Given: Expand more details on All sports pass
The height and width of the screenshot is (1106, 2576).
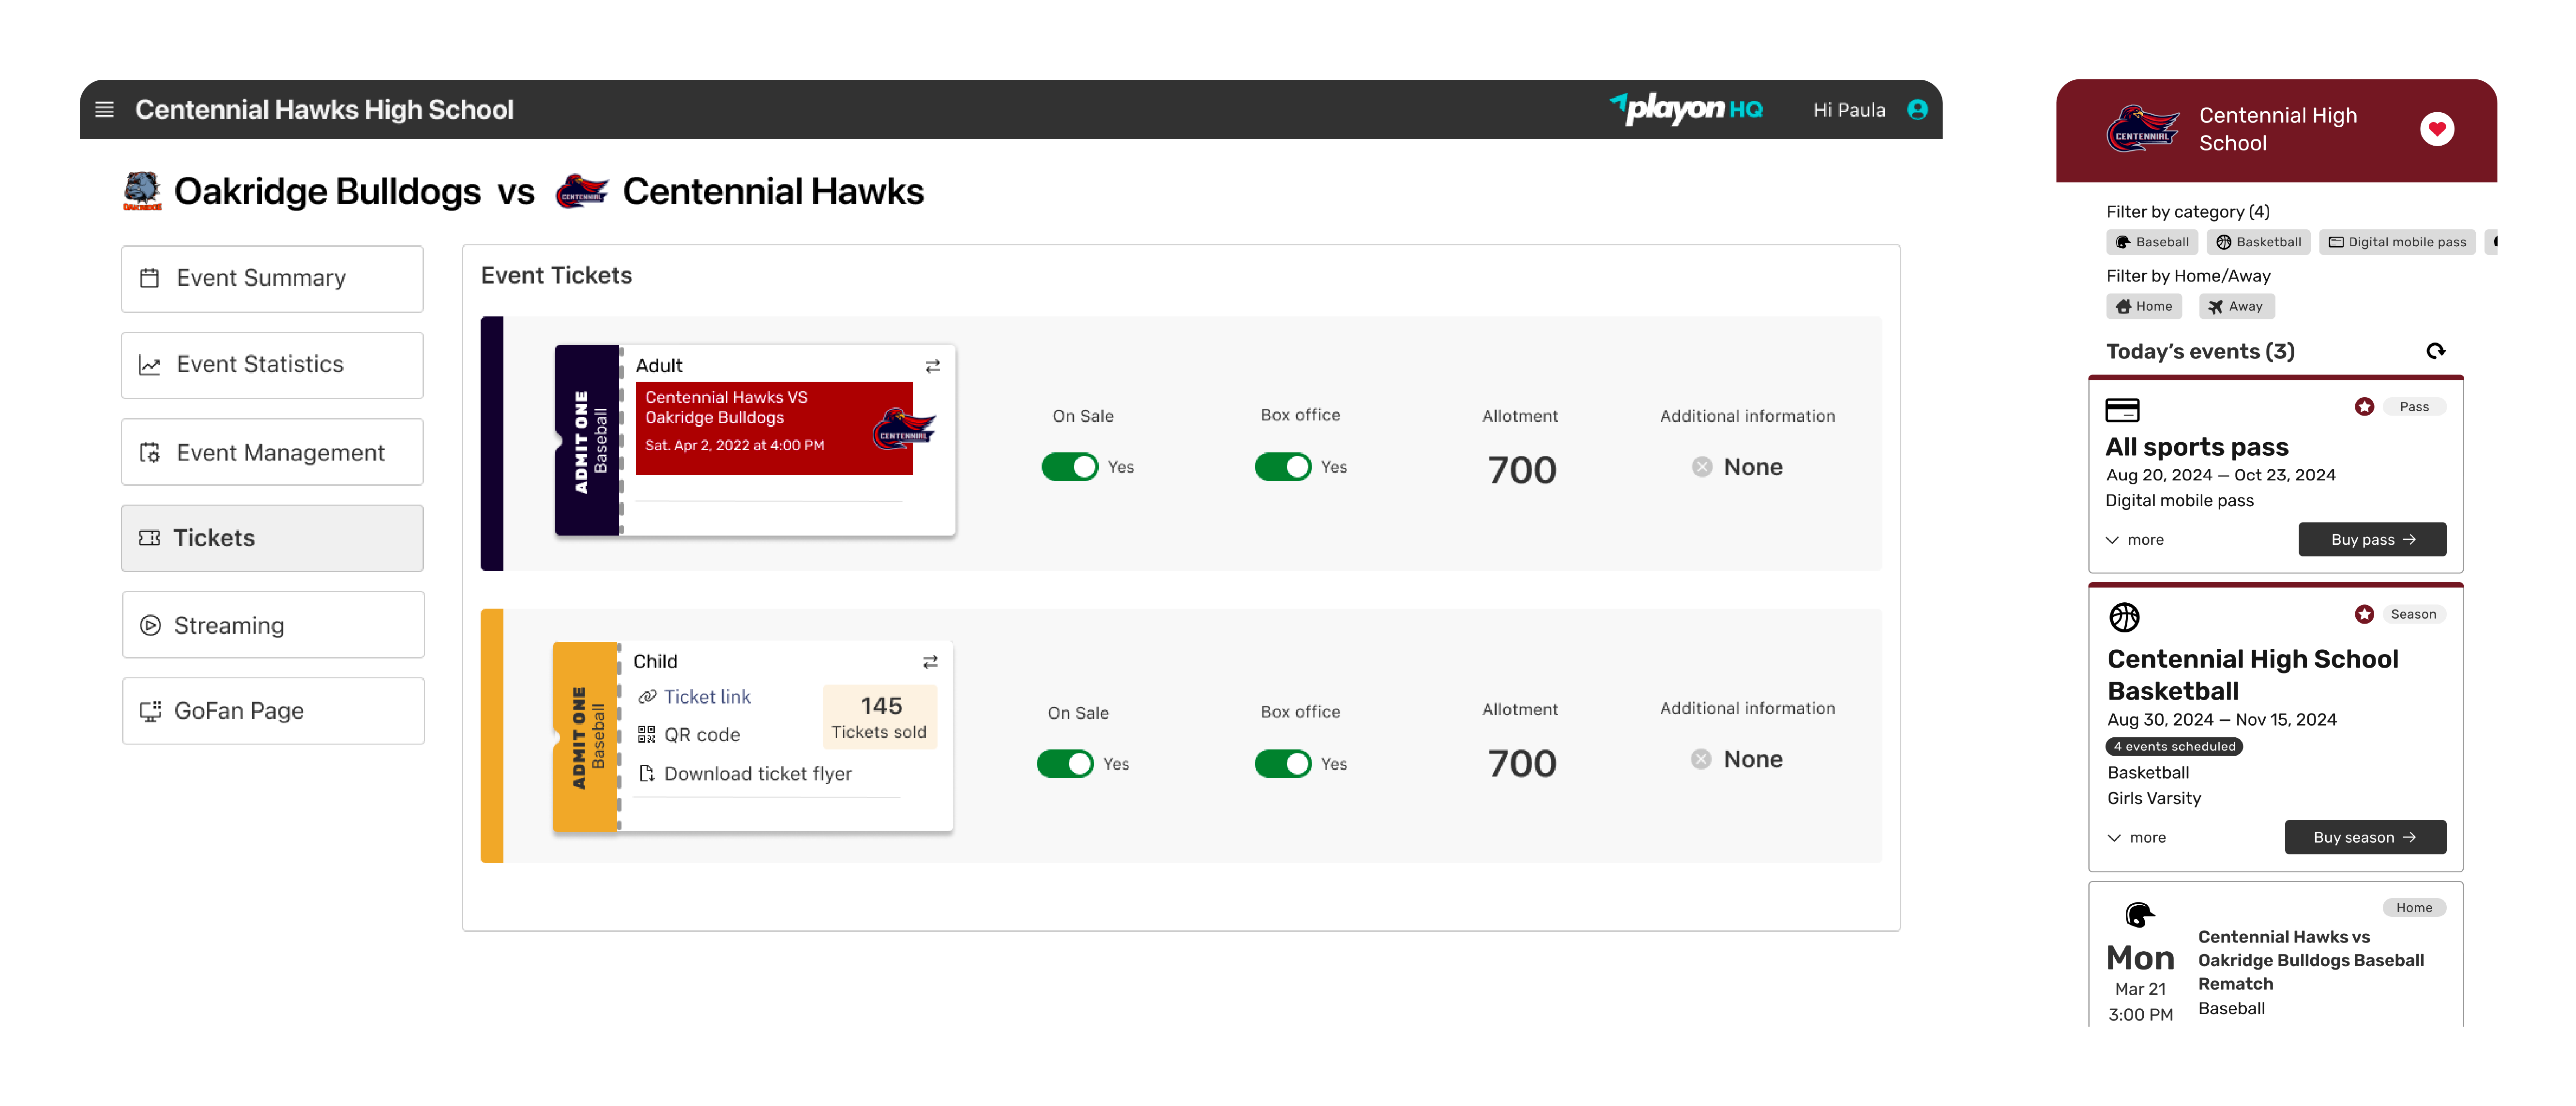Looking at the screenshot, I should pyautogui.click(x=2135, y=540).
